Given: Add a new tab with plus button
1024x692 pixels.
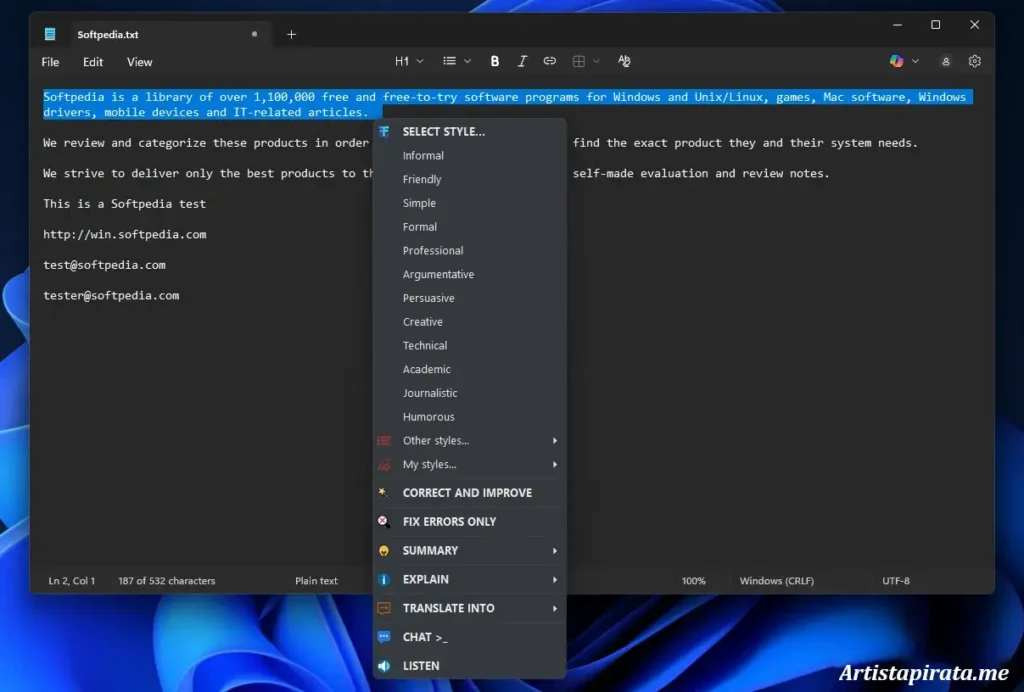Looking at the screenshot, I should point(291,35).
